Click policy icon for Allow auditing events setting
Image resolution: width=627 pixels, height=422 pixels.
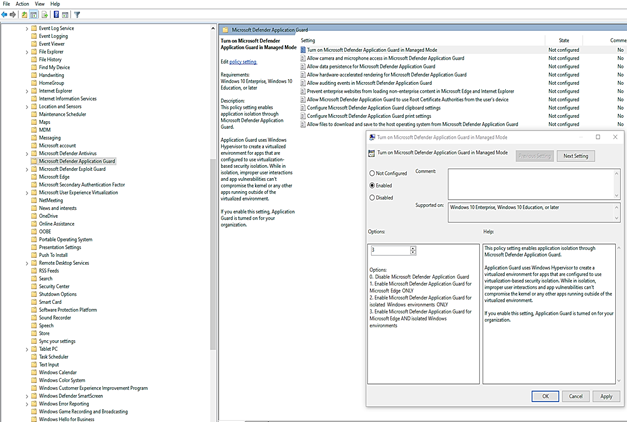pos(303,83)
